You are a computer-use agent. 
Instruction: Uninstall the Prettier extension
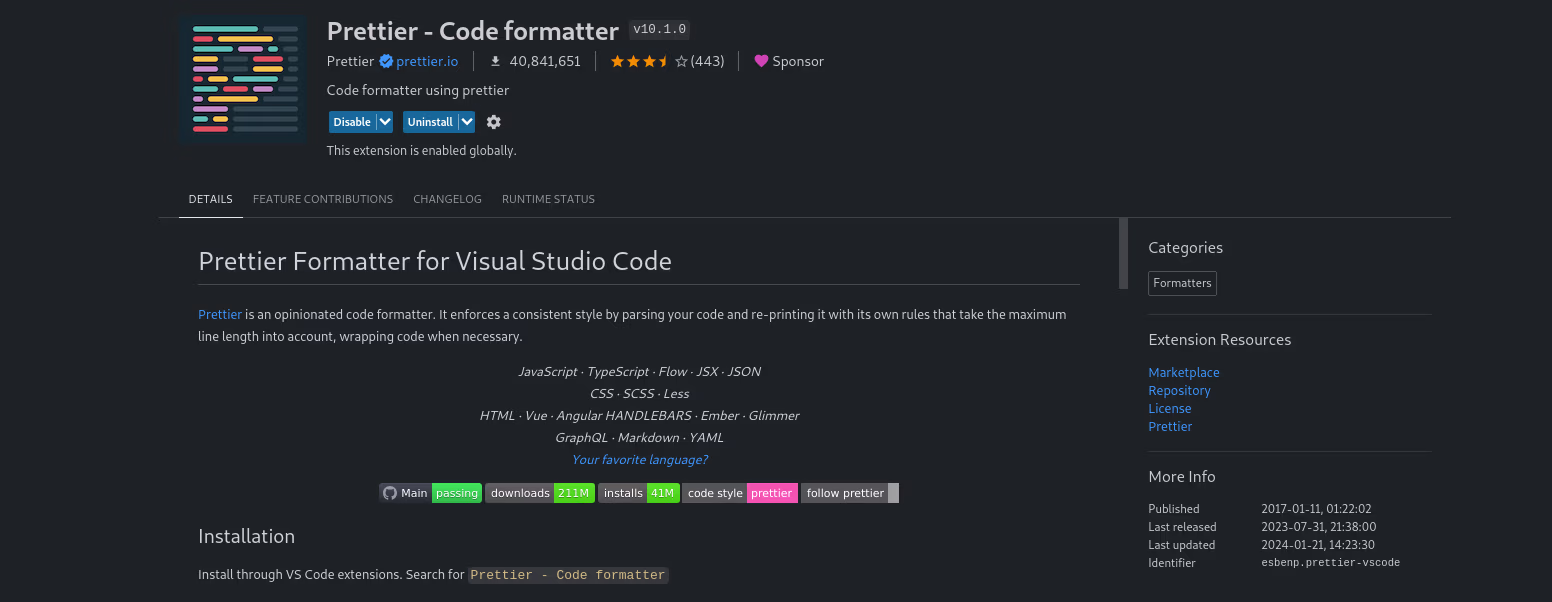pos(430,122)
